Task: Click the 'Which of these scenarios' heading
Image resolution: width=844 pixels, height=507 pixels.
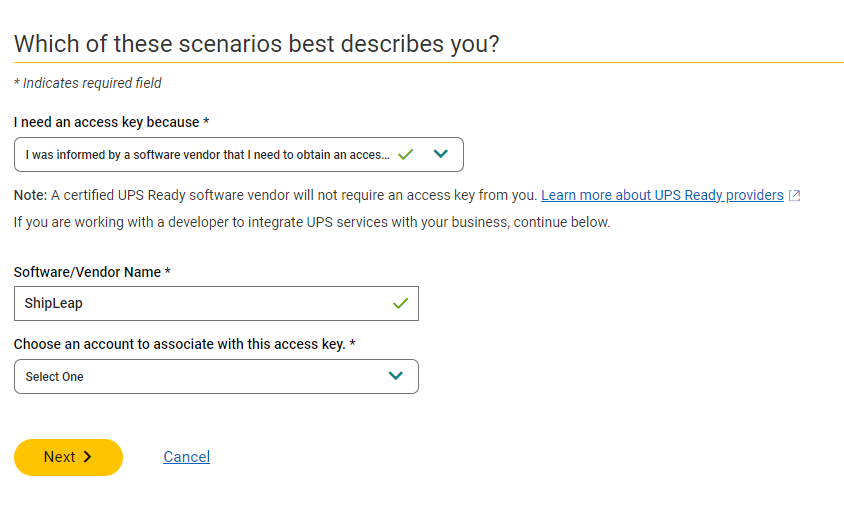Action: click(x=256, y=44)
